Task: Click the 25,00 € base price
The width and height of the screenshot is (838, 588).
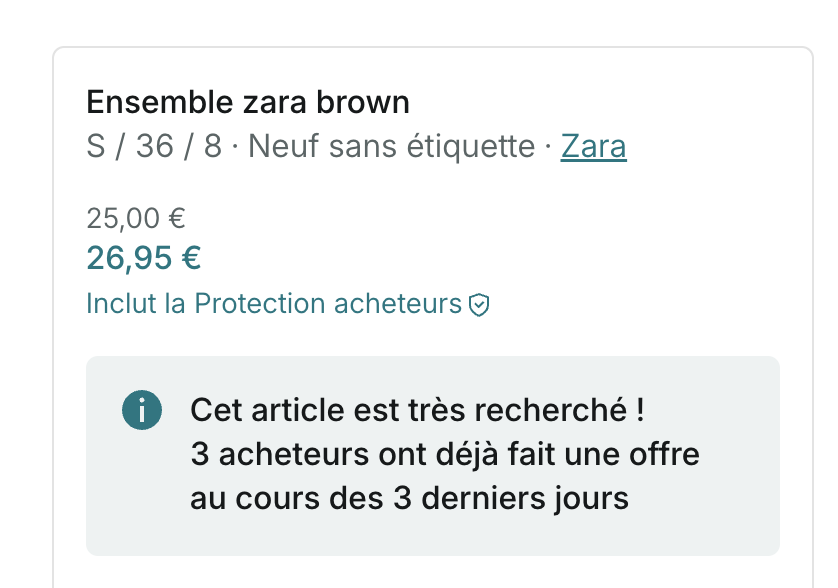Action: 136,217
